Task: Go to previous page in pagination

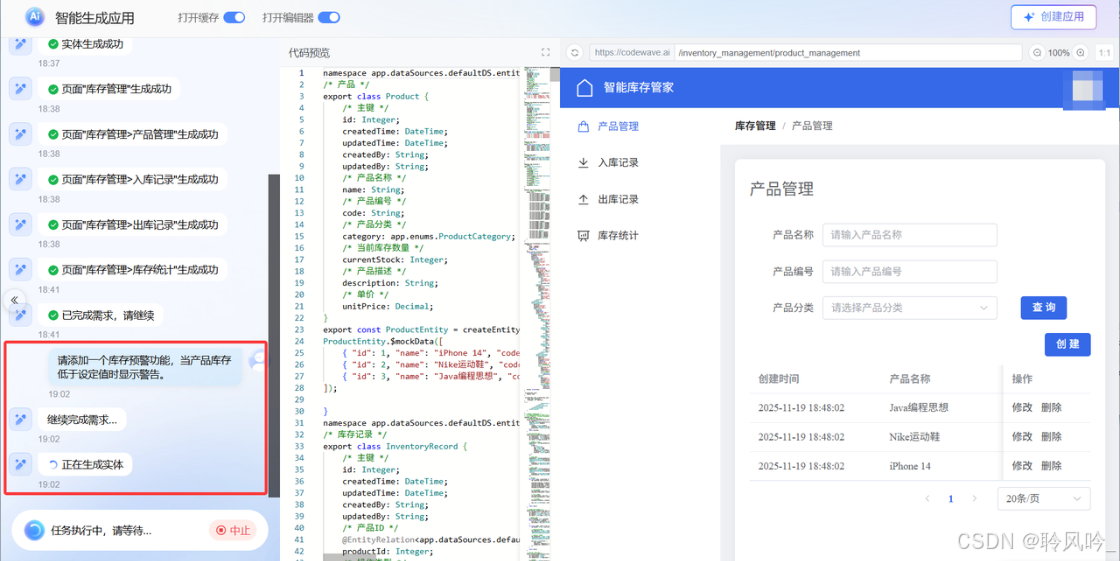Action: click(x=927, y=499)
